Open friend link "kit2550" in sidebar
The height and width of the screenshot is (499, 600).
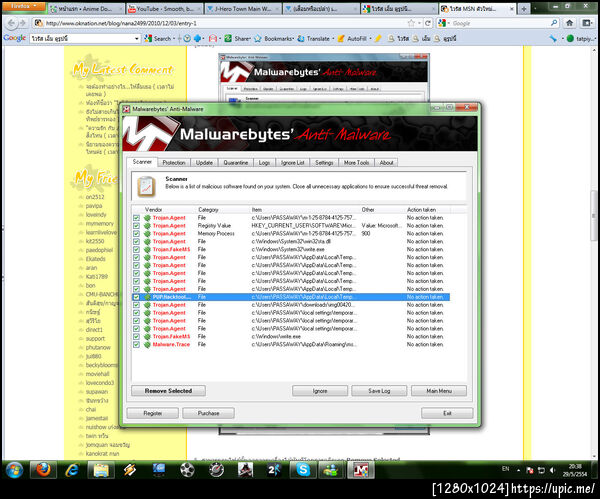click(95, 241)
